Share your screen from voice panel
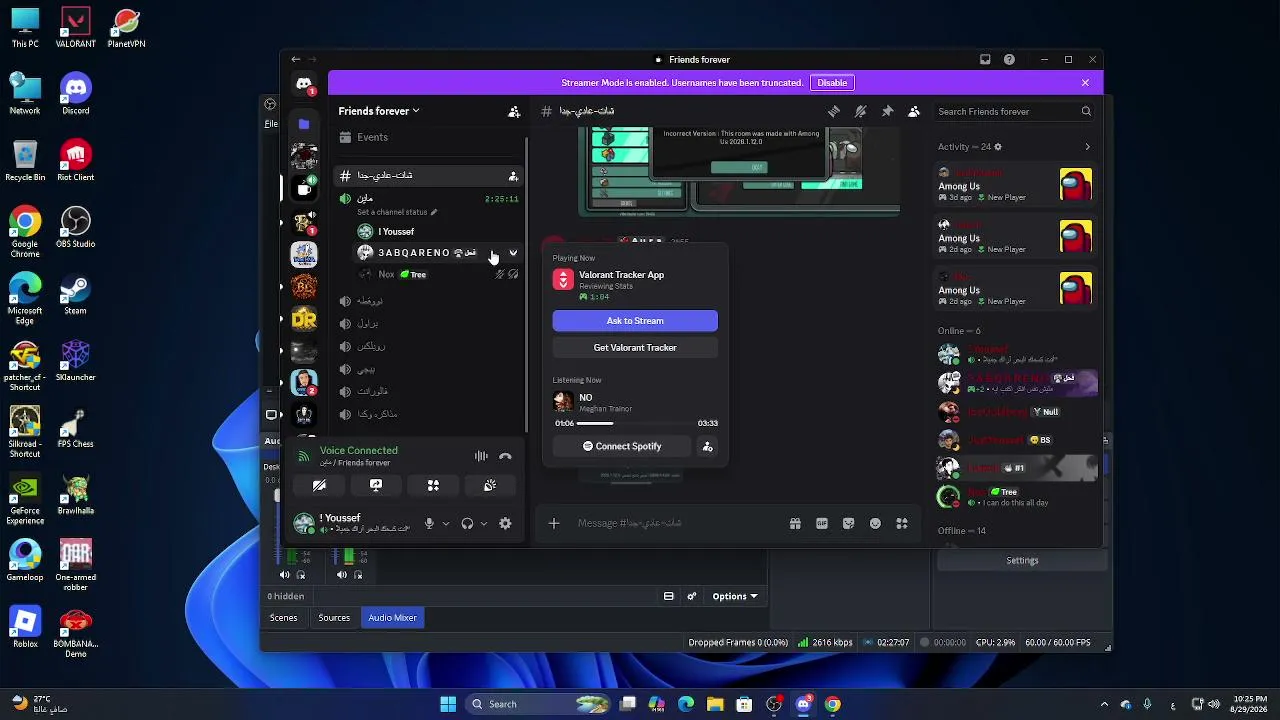This screenshot has width=1280, height=720. coord(376,485)
